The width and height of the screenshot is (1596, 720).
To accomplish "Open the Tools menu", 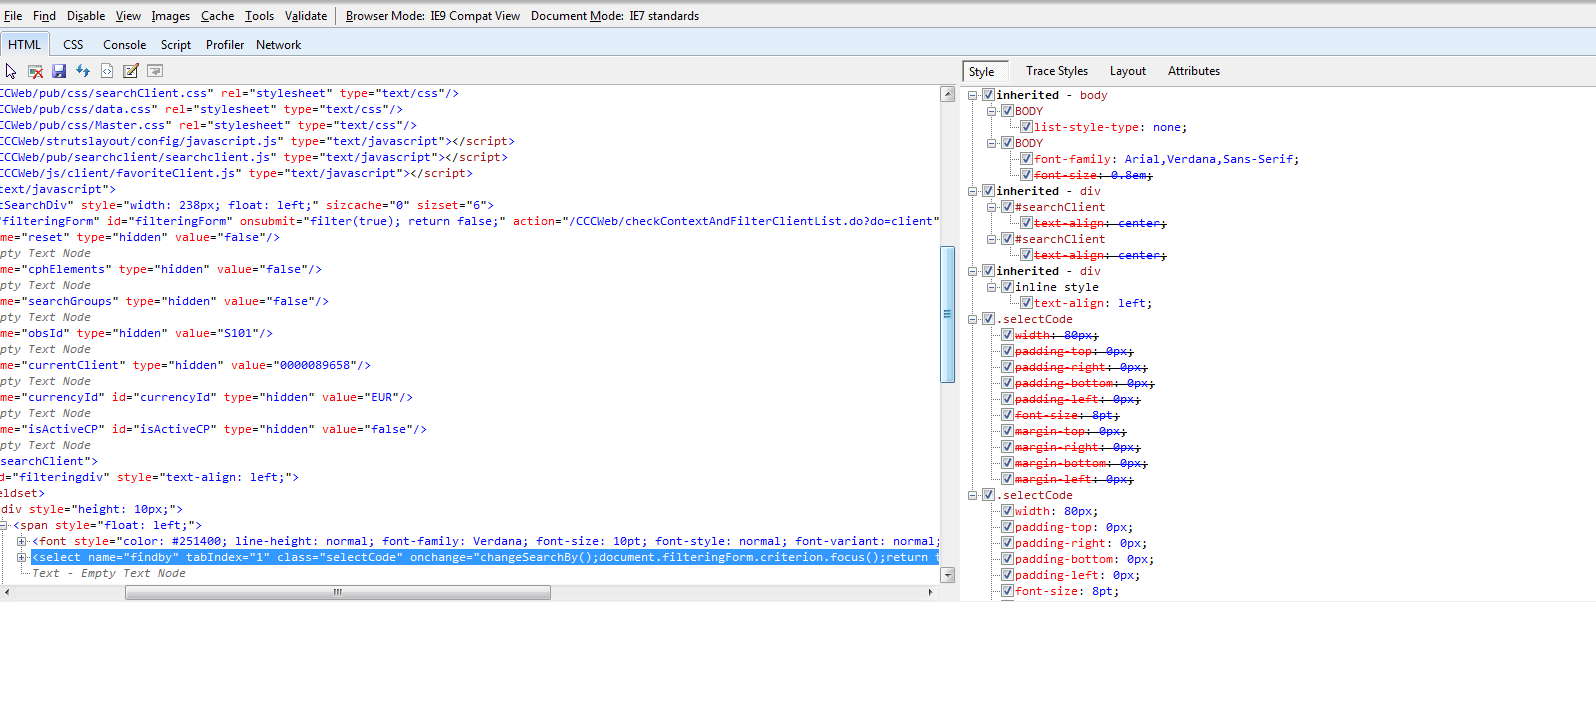I will tap(259, 16).
